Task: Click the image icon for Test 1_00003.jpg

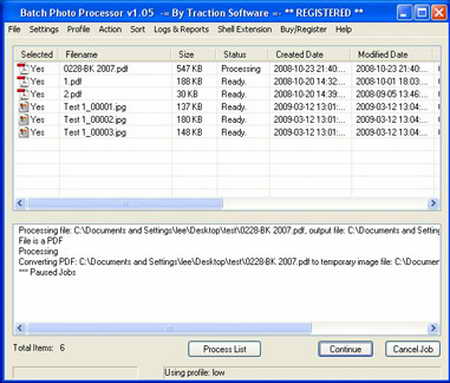Action: click(23, 132)
